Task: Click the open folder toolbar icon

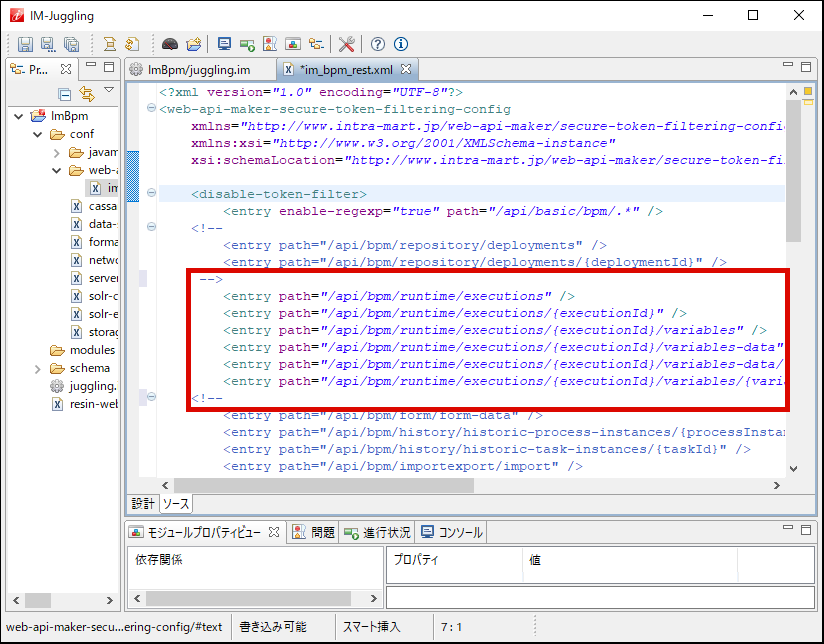Action: tap(194, 44)
